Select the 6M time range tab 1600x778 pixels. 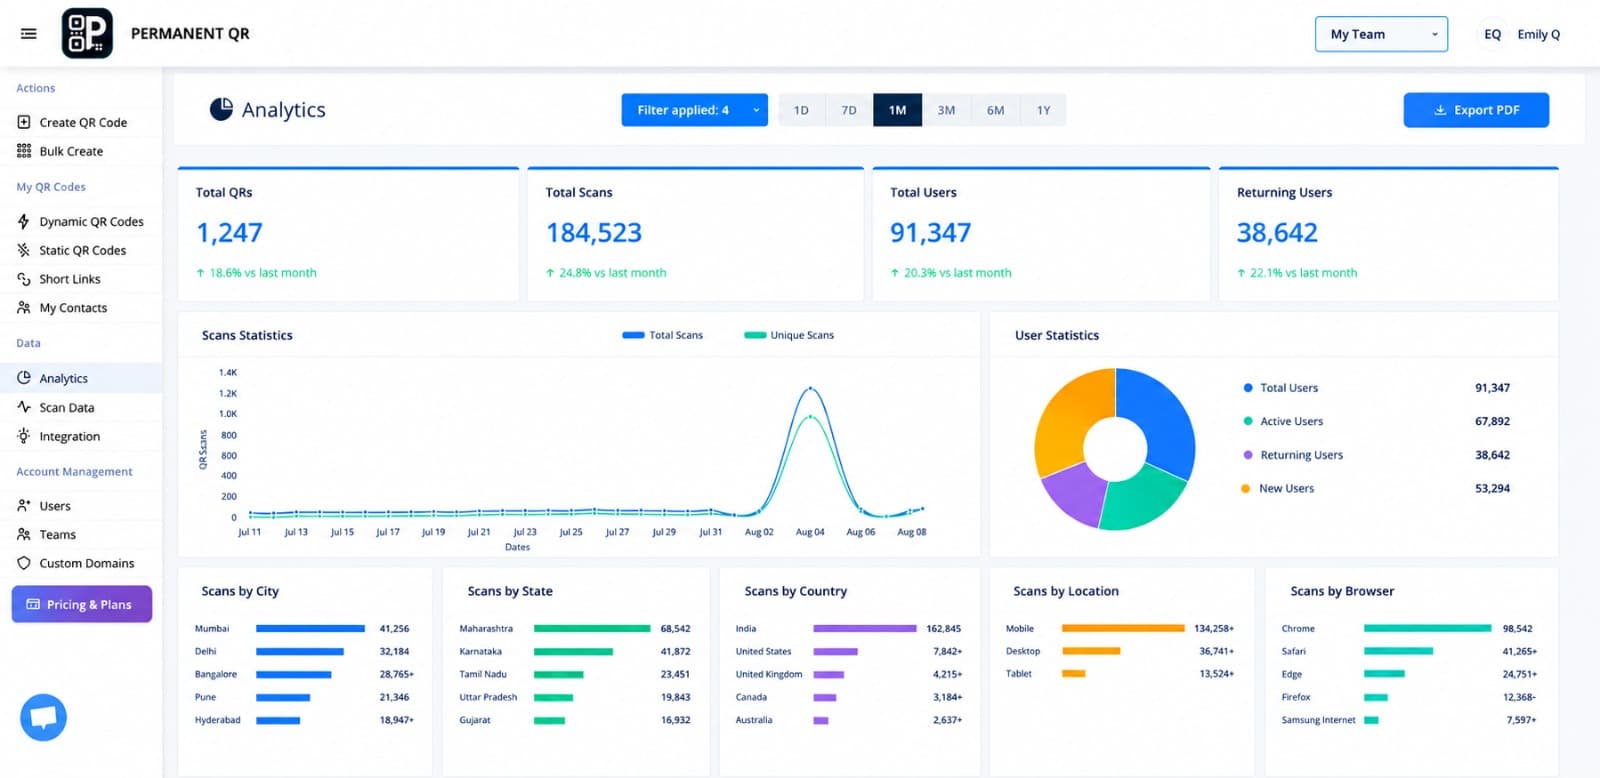(x=995, y=110)
